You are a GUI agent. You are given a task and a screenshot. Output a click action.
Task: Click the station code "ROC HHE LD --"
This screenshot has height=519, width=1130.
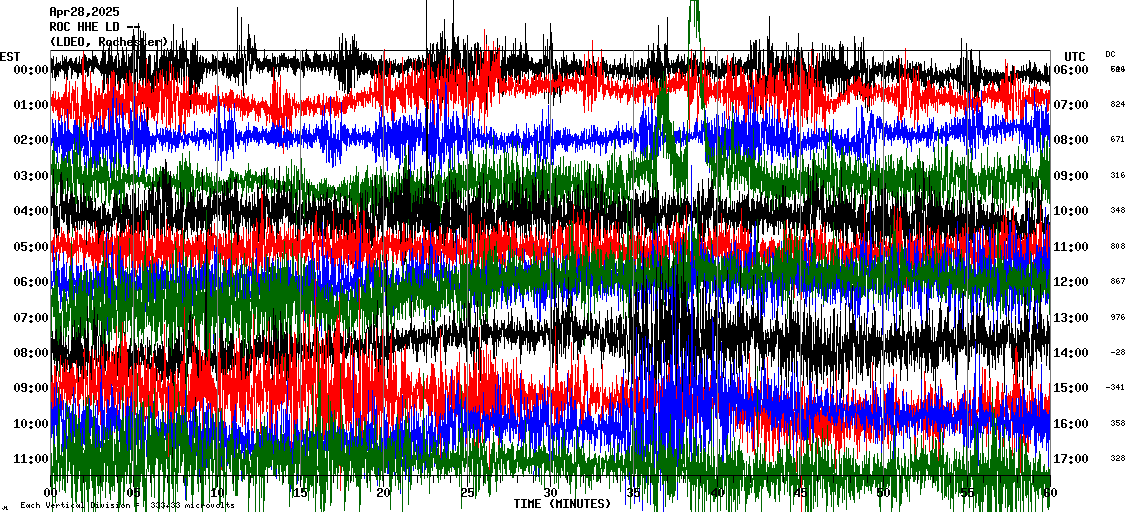tap(94, 27)
